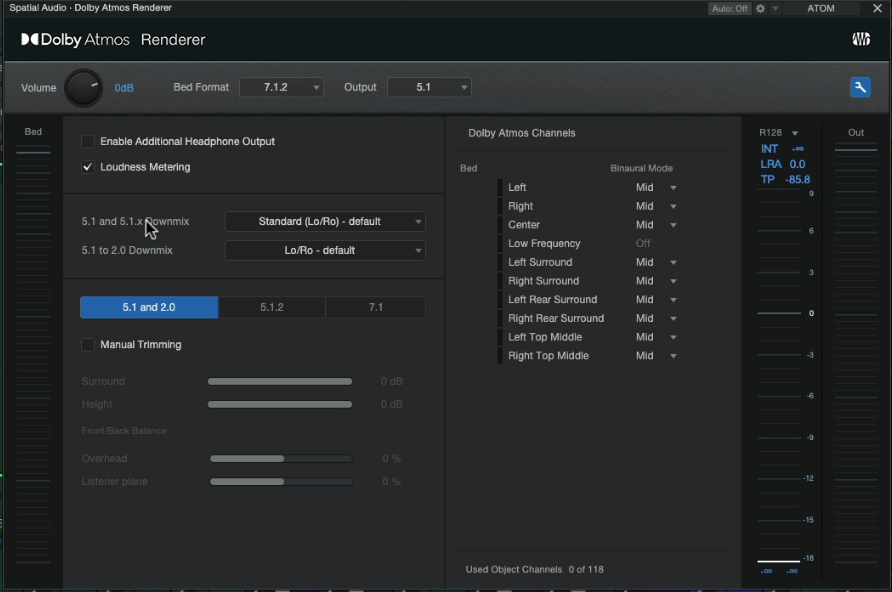Image resolution: width=892 pixels, height=592 pixels.
Task: Close the Dolby Atmos Renderer window
Action: tap(877, 9)
